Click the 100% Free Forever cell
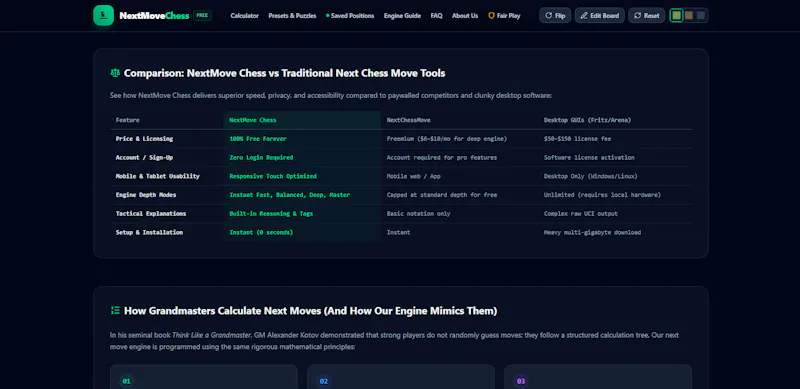 pos(258,139)
